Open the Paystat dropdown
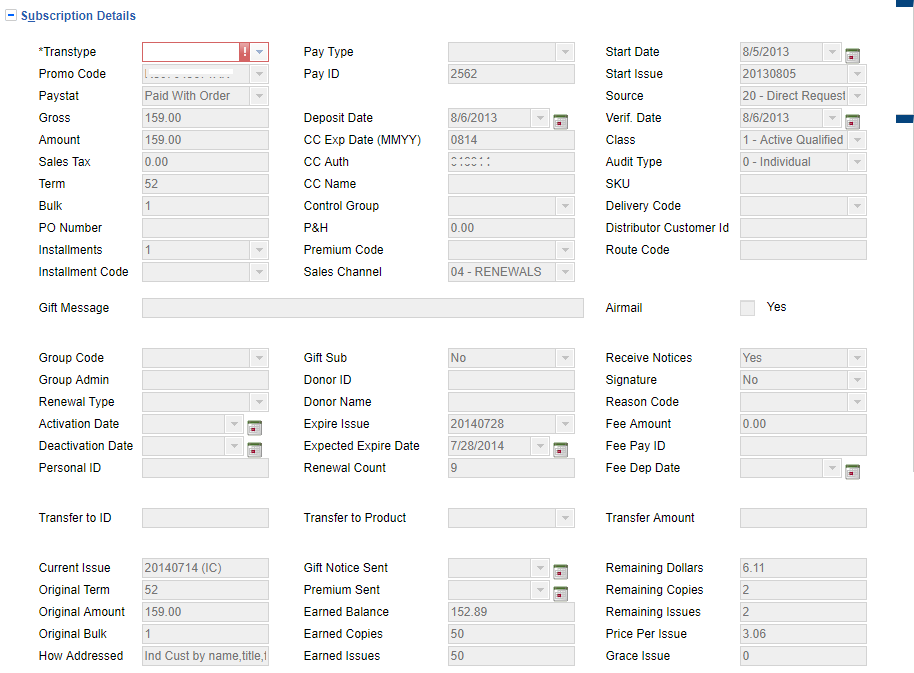 tap(259, 96)
